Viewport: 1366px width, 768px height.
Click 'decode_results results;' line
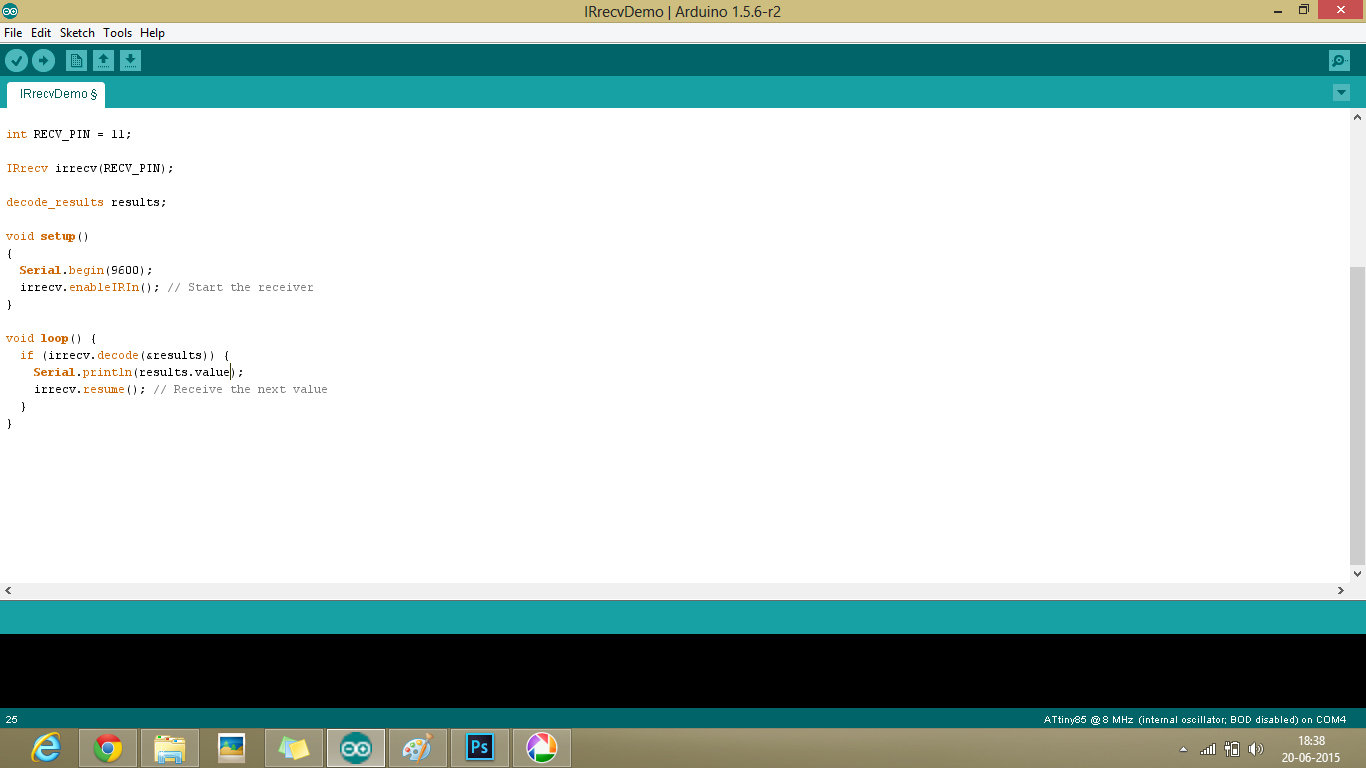[x=86, y=202]
